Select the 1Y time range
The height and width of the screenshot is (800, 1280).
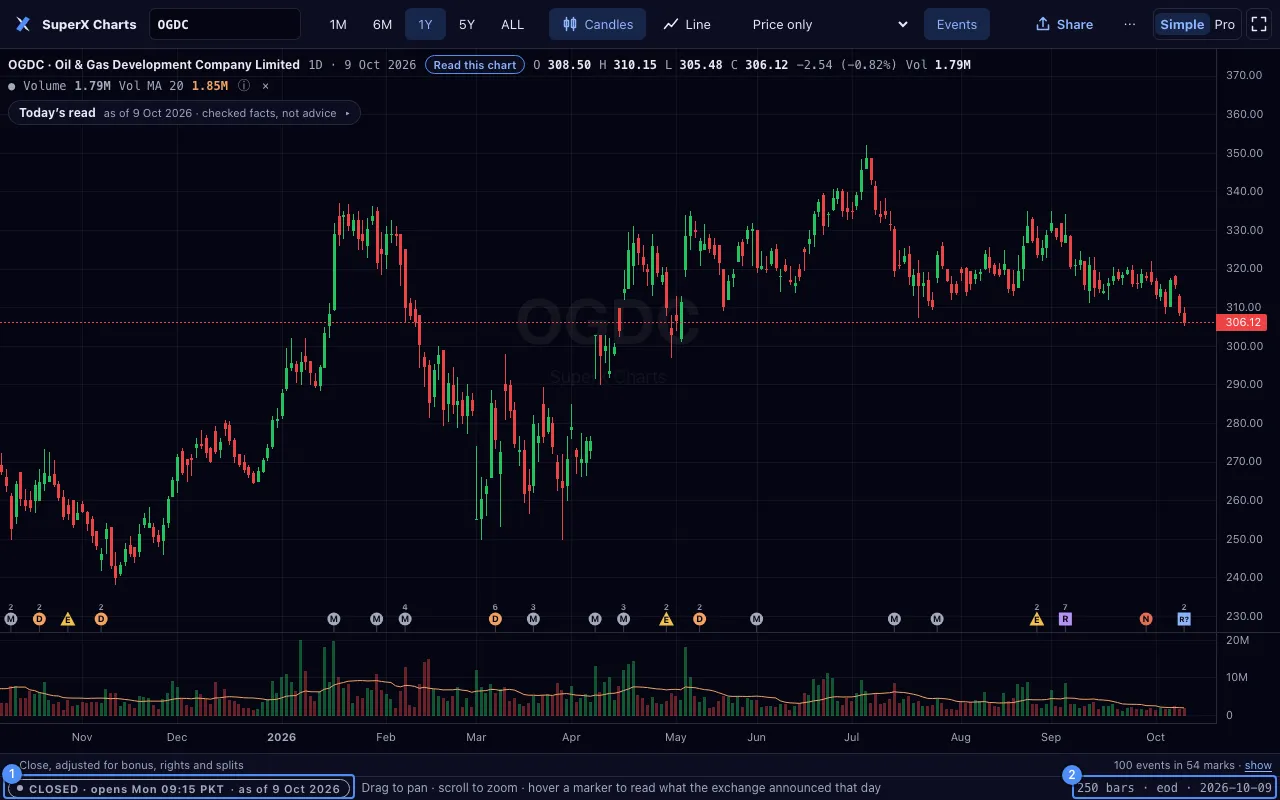click(x=426, y=24)
